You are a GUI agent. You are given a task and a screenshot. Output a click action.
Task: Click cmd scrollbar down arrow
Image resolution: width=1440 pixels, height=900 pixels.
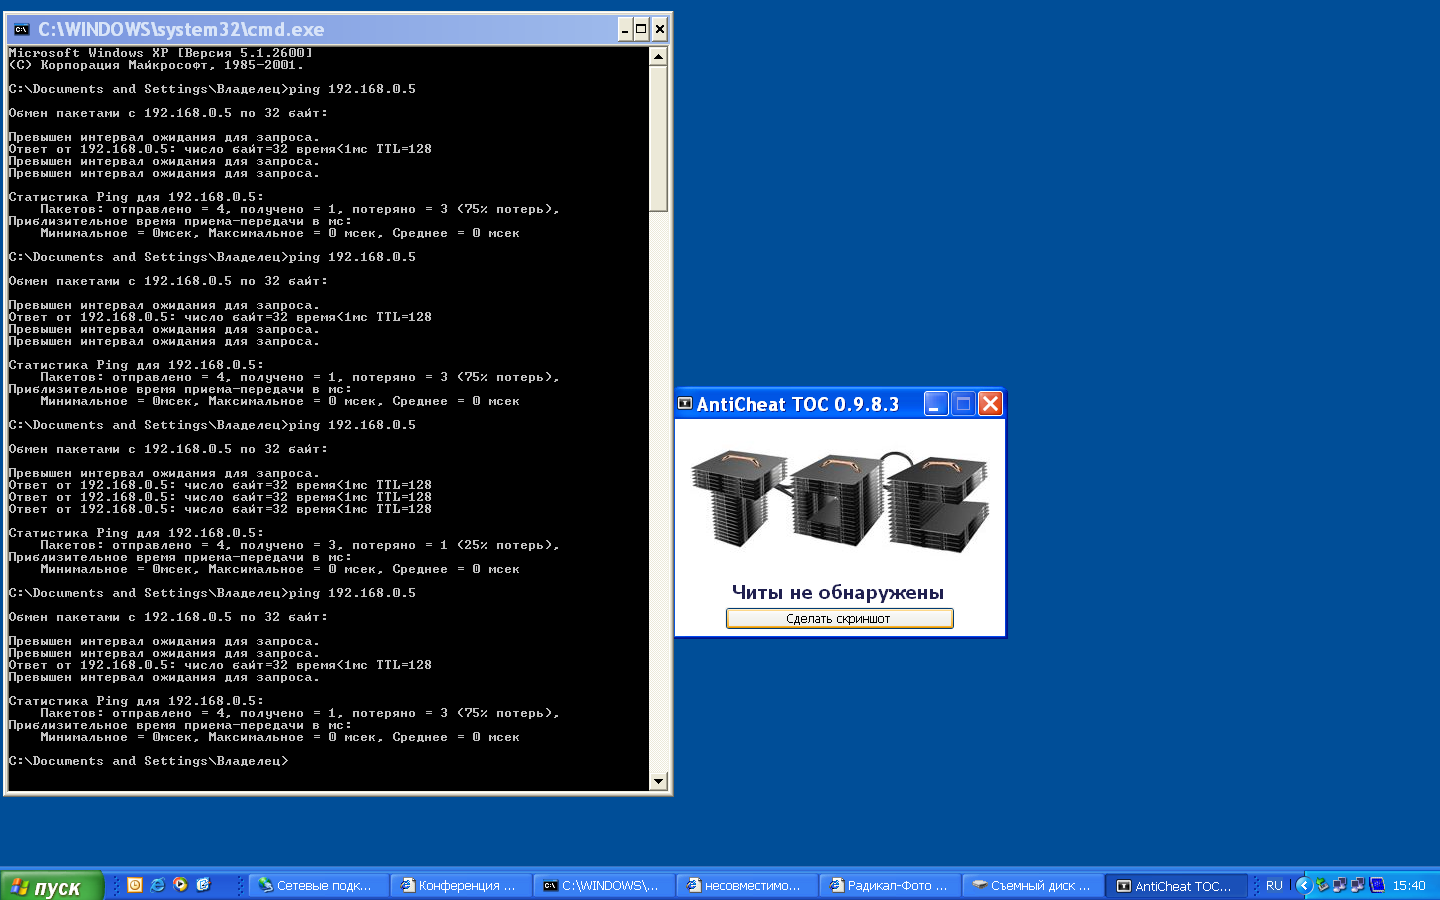658,781
